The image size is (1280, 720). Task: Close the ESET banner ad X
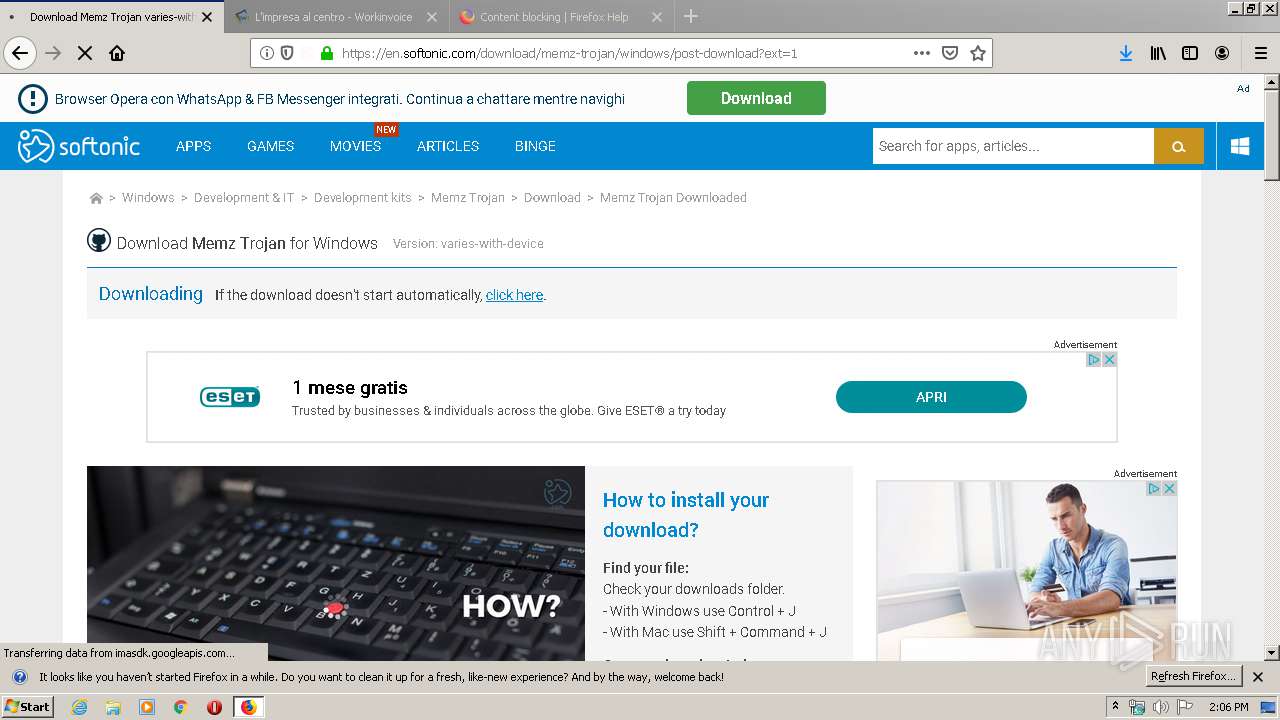click(1109, 360)
